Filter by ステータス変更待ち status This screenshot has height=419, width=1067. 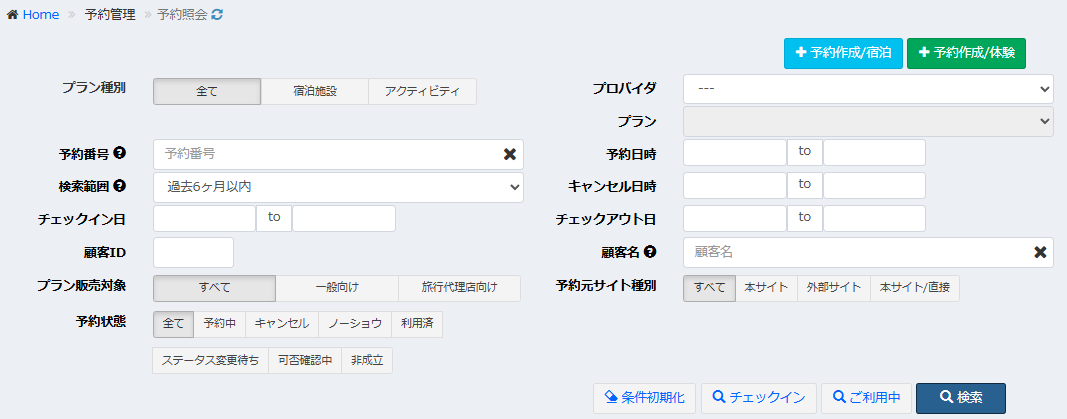[x=210, y=361]
